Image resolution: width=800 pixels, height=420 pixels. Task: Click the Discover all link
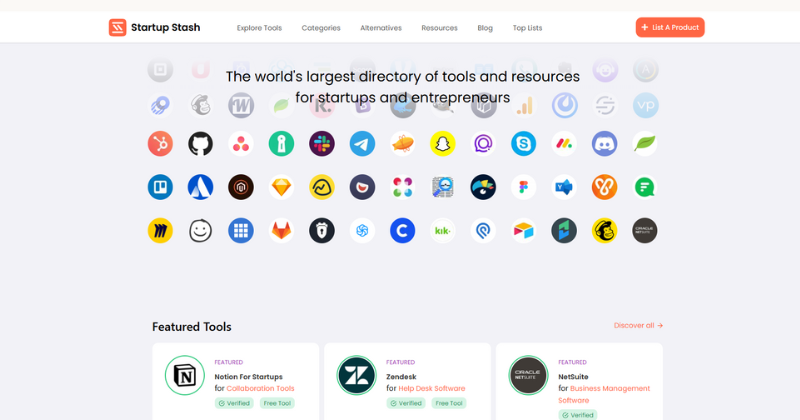pos(638,326)
